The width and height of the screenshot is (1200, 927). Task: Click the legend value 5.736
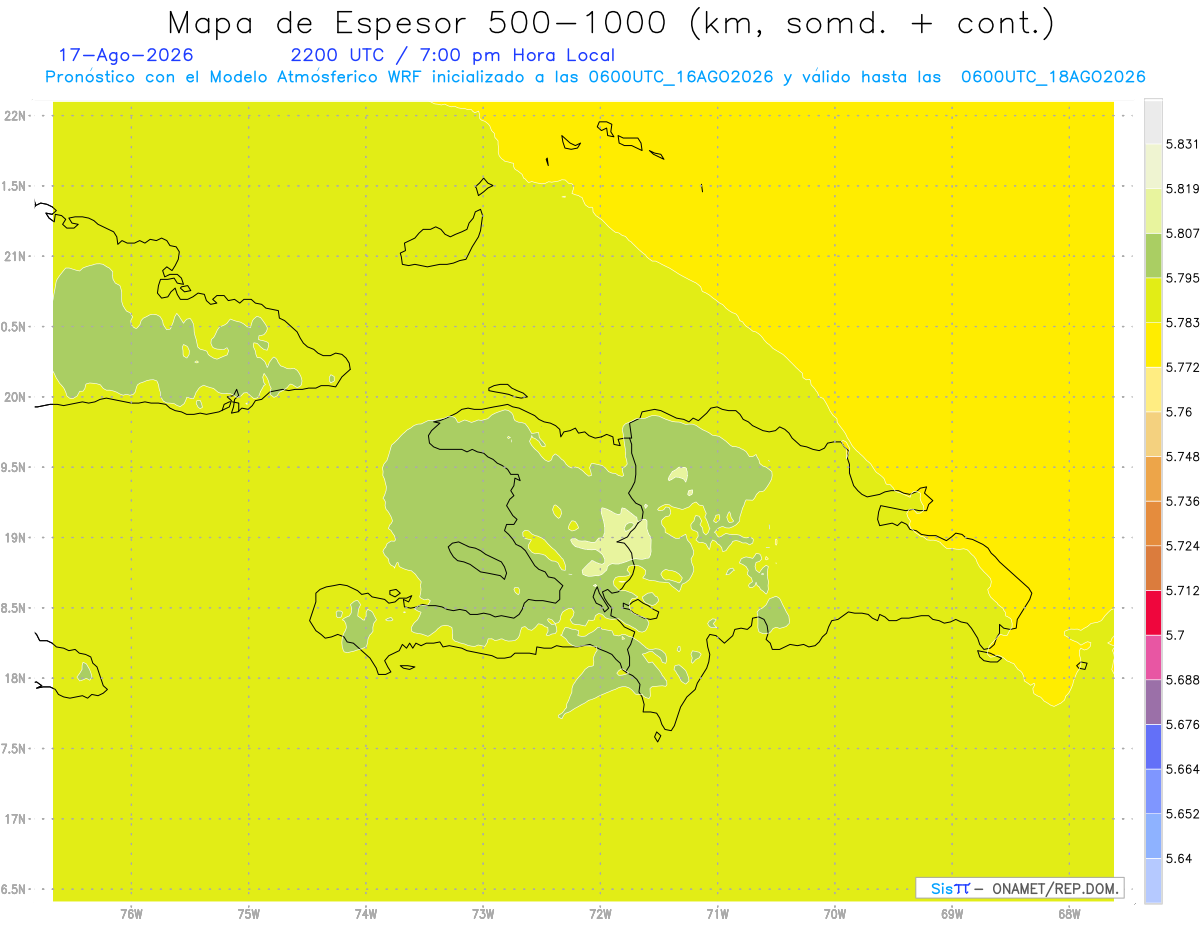(1182, 501)
